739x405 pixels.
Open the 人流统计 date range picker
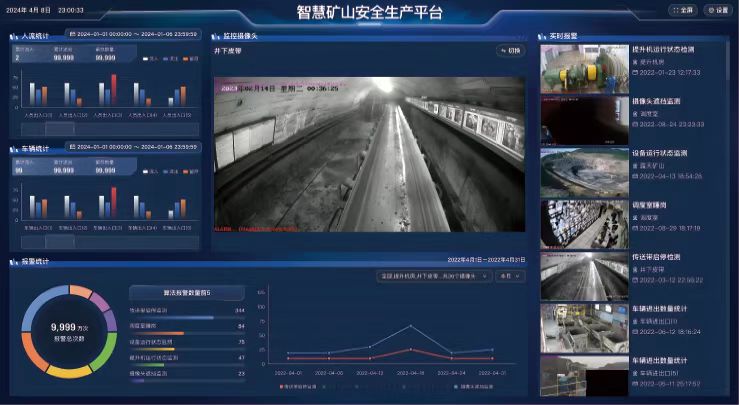click(133, 34)
